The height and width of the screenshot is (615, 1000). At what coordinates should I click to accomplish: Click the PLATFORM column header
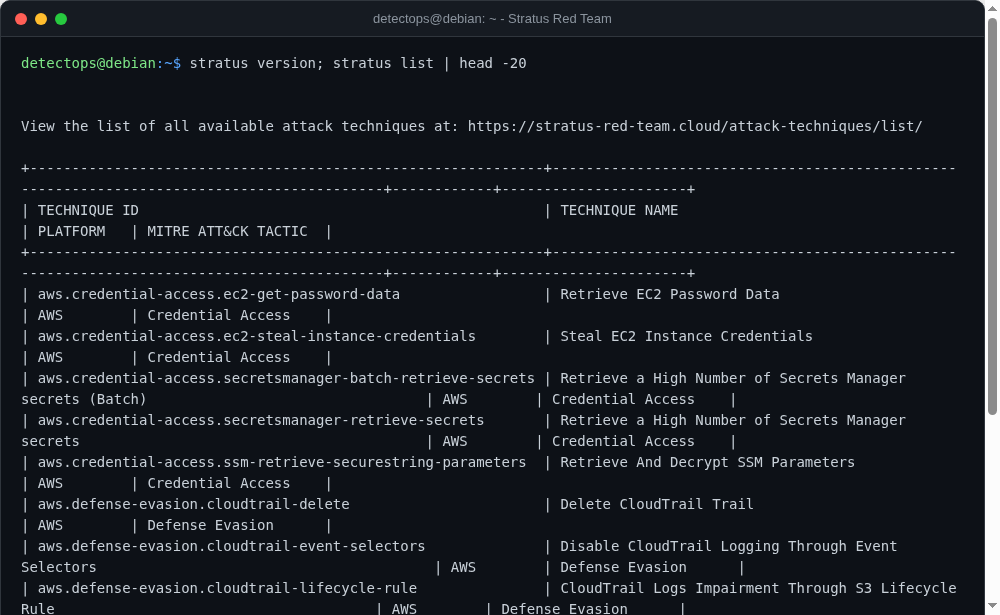(71, 232)
